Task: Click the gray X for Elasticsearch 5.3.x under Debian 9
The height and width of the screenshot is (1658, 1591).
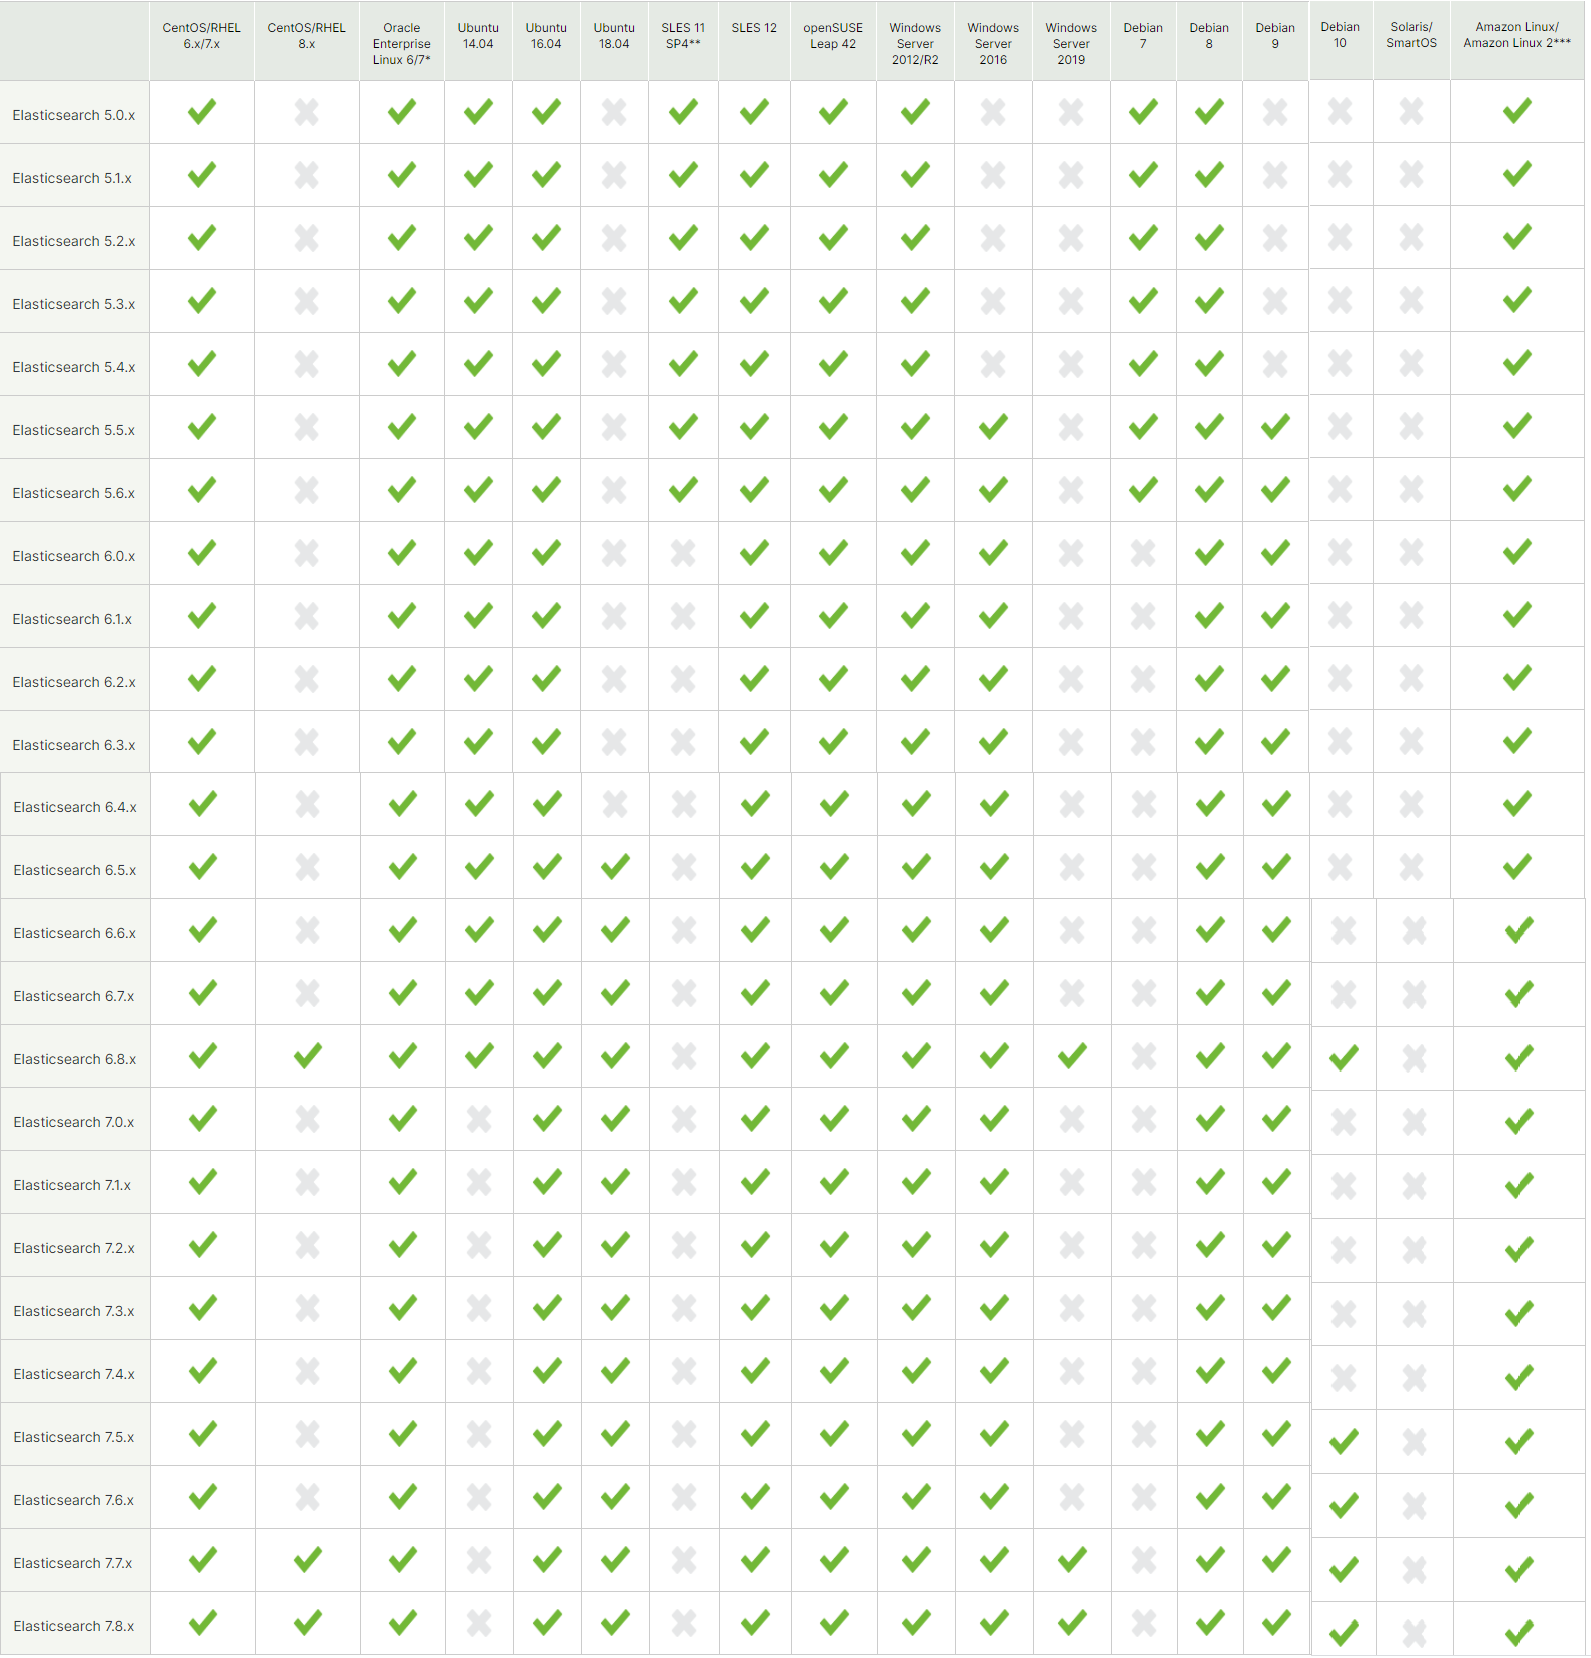Action: [x=1275, y=301]
